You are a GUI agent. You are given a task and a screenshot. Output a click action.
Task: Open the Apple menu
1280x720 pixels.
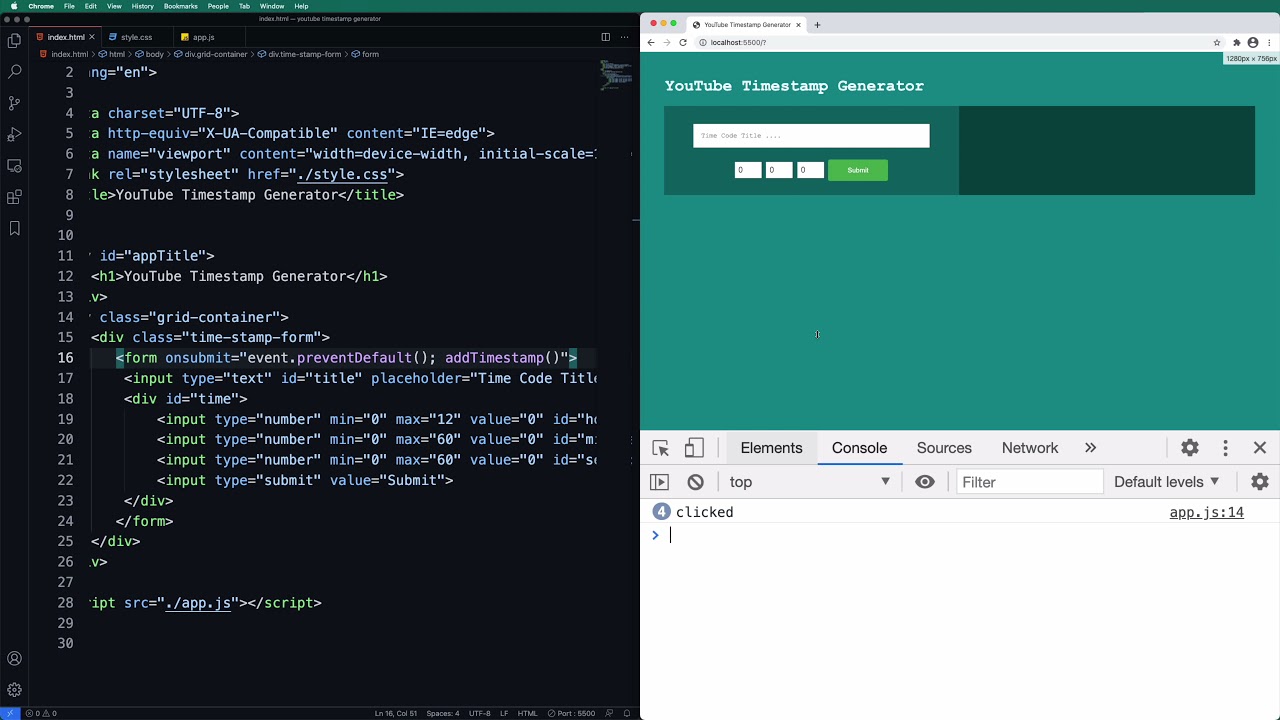click(x=14, y=6)
